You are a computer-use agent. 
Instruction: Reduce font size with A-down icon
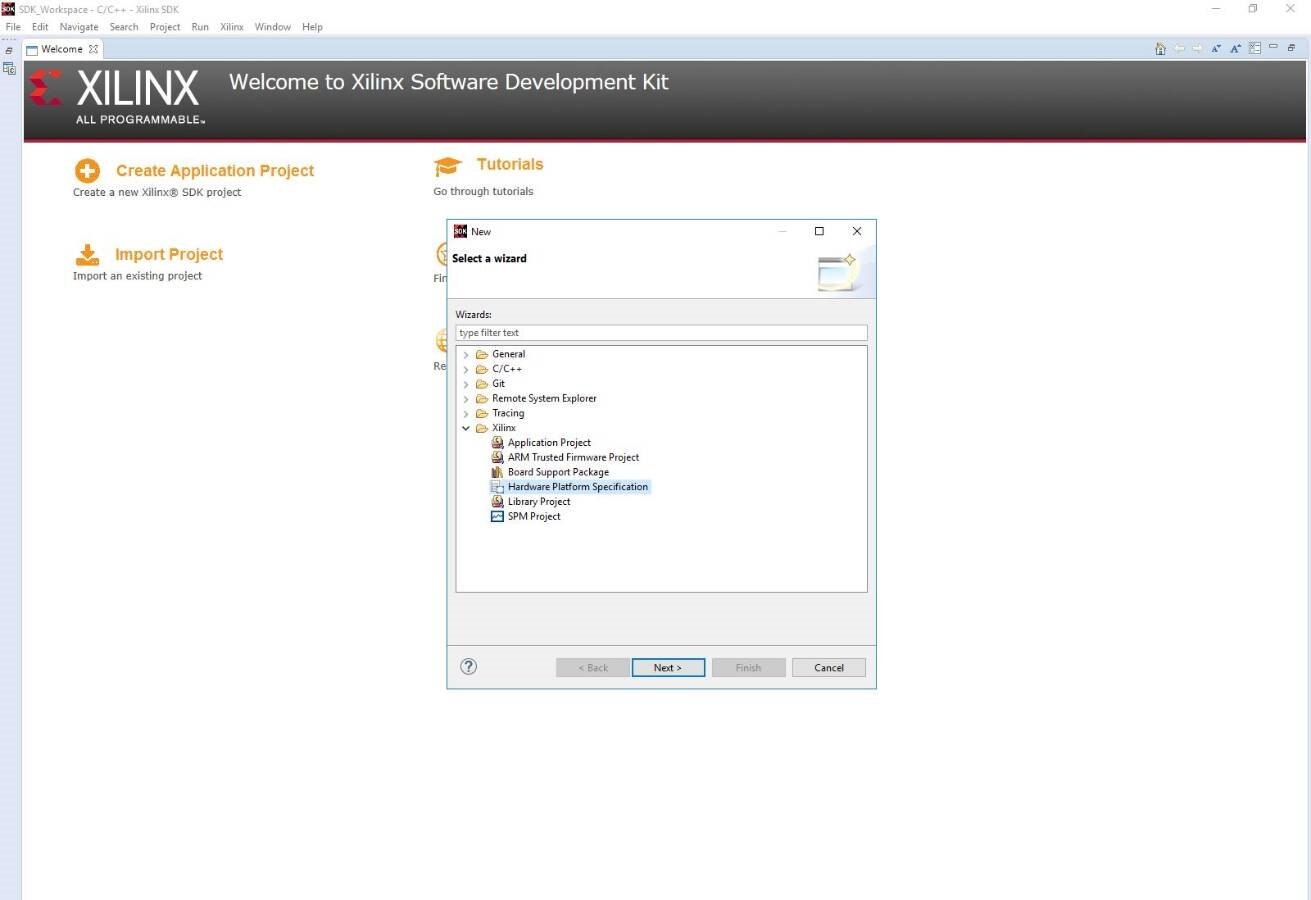(1217, 49)
